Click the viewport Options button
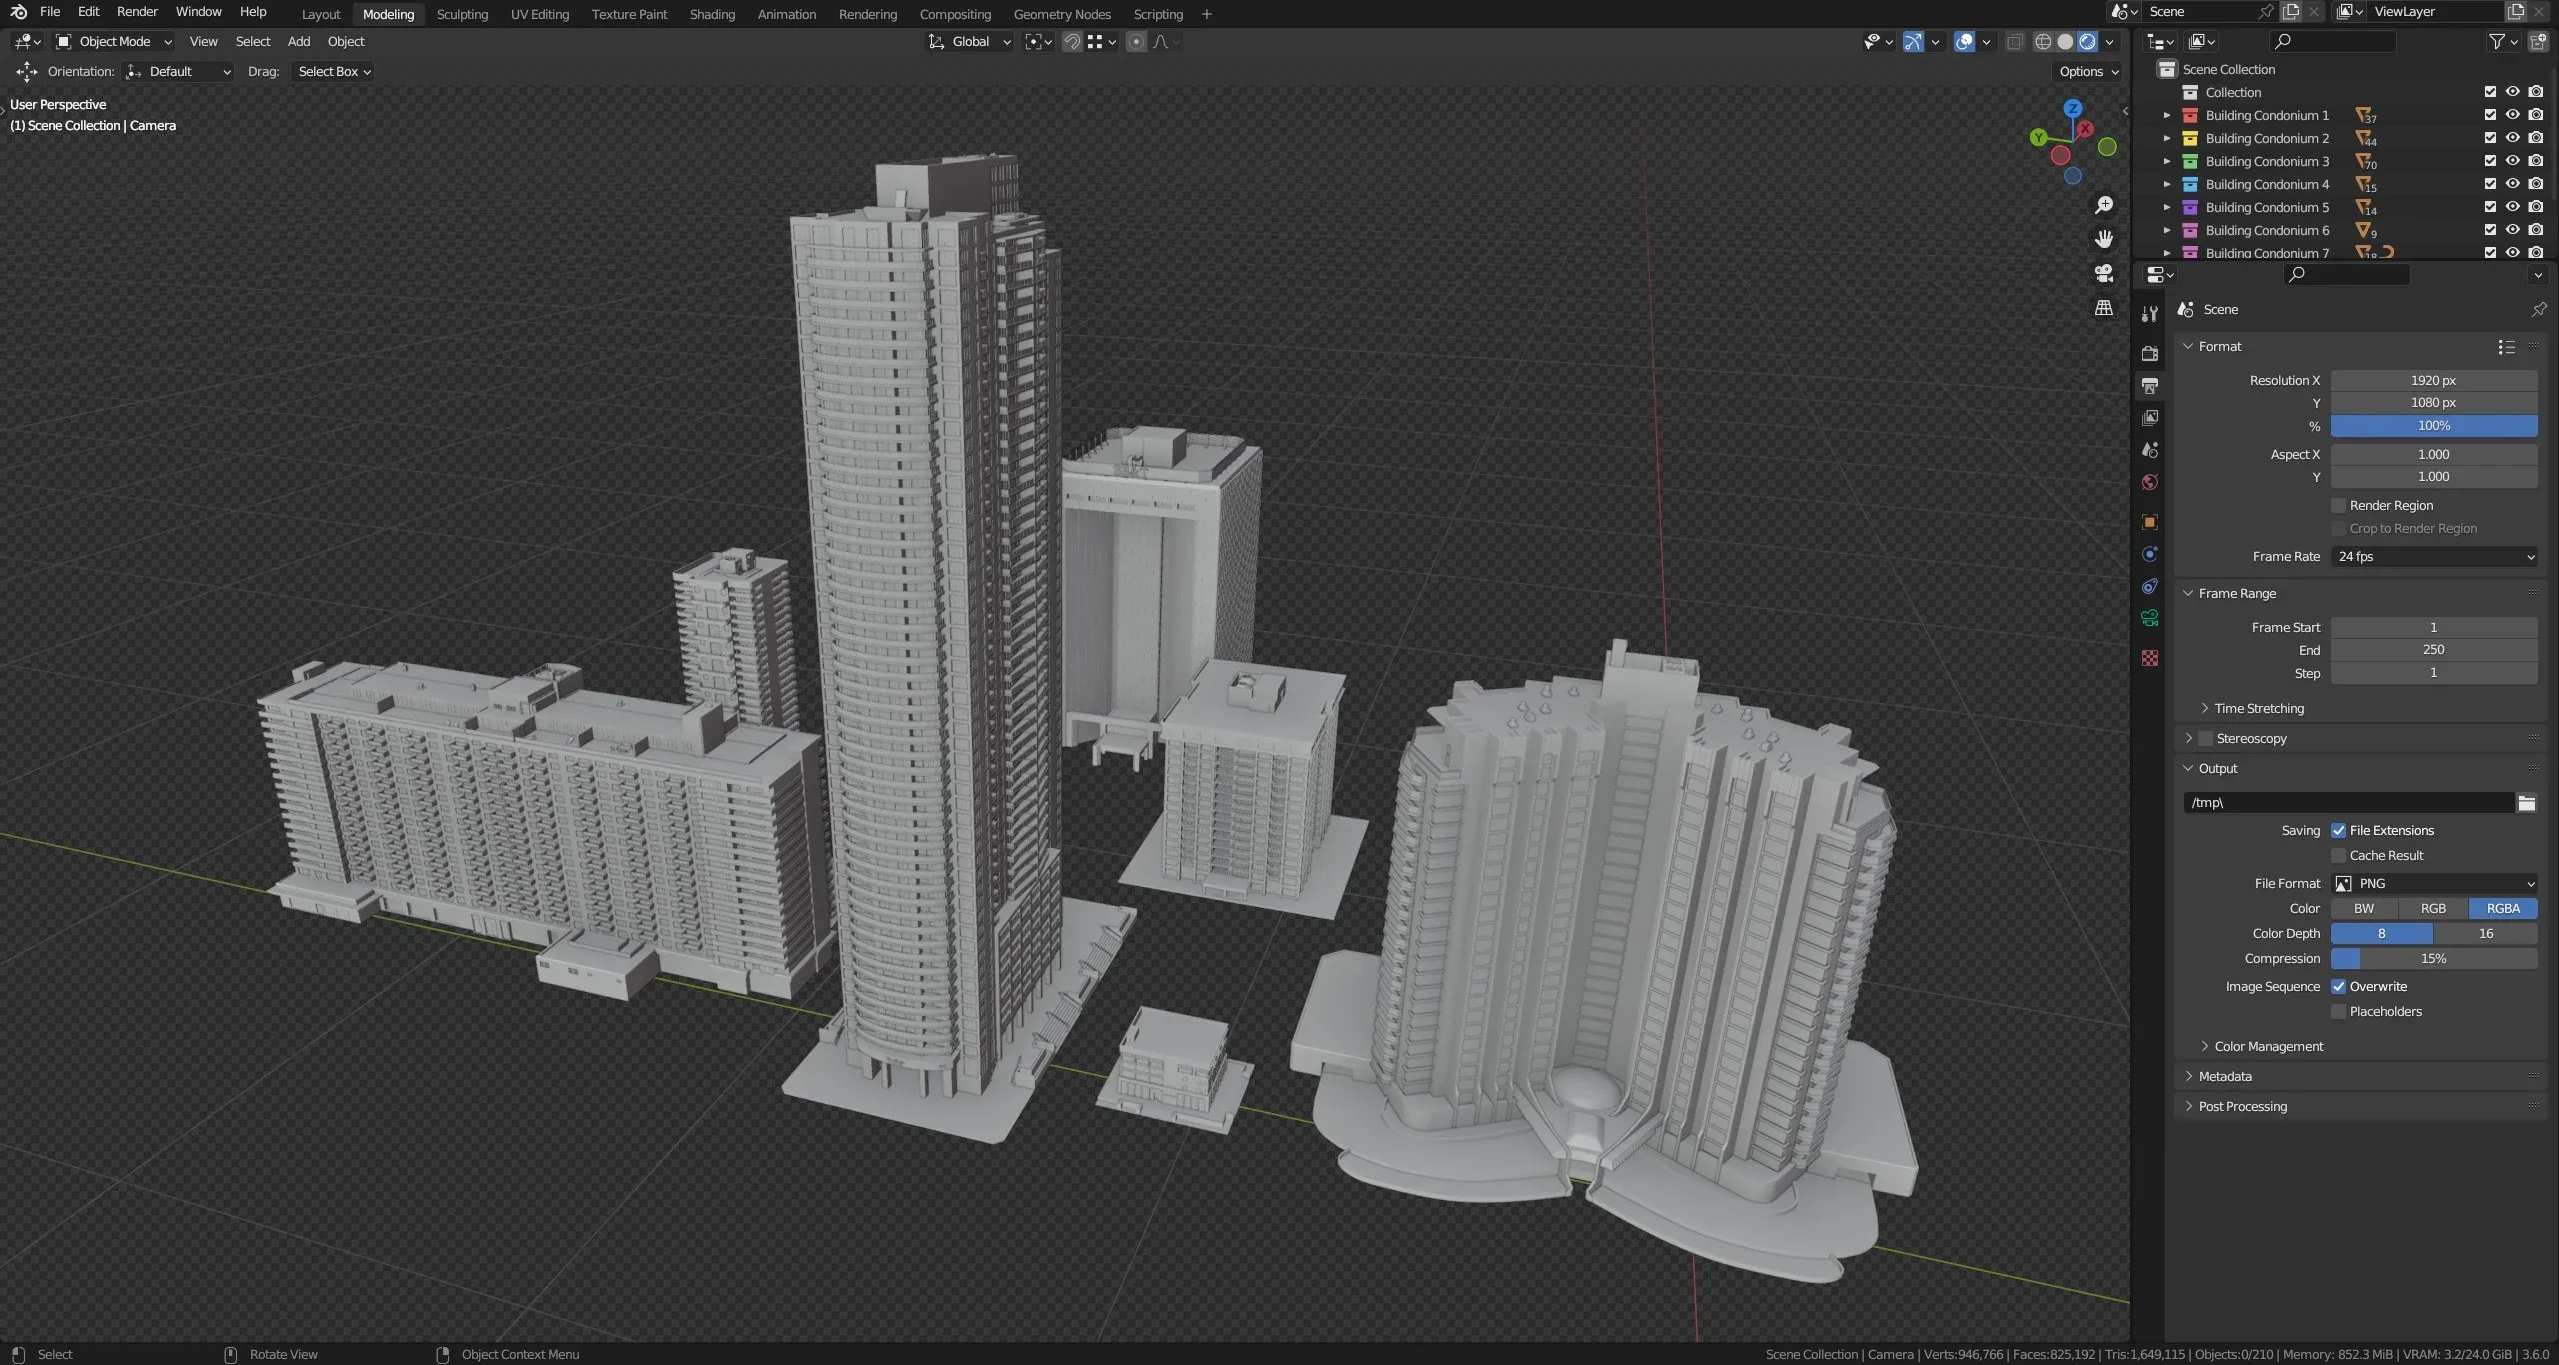This screenshot has height=1365, width=2559. coord(2088,71)
